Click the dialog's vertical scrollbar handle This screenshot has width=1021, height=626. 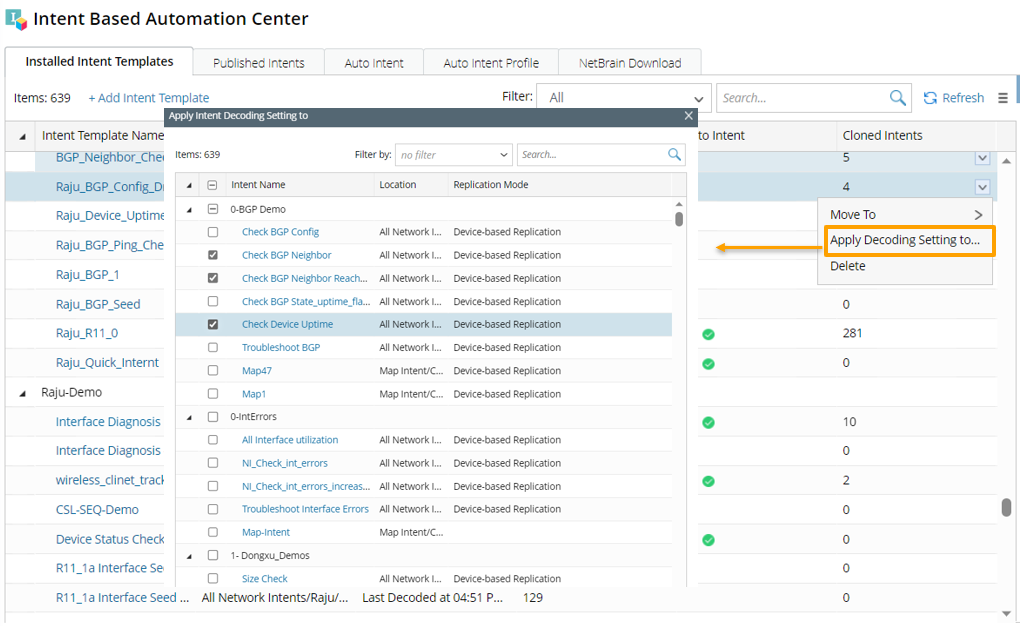(x=679, y=219)
